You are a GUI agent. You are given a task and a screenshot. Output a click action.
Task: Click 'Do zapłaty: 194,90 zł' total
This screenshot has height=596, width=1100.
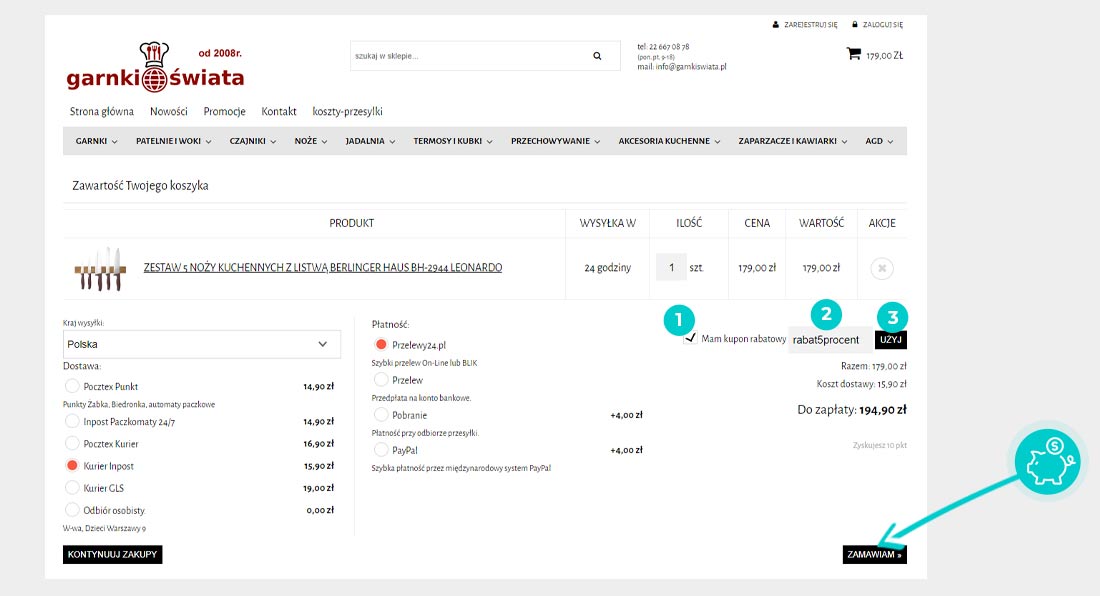click(x=852, y=410)
